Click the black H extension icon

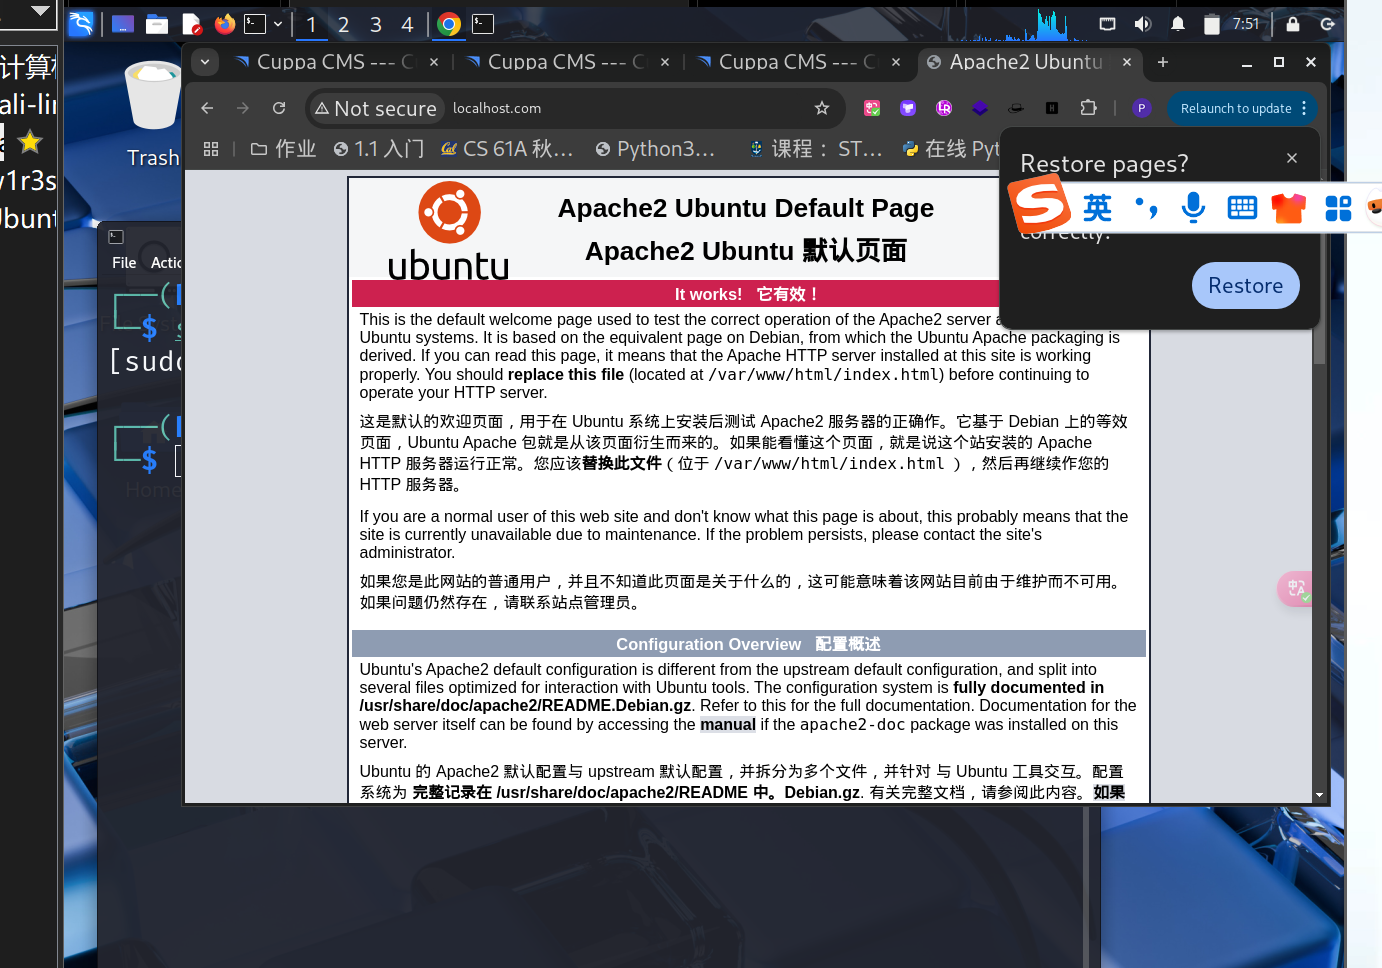1052,108
